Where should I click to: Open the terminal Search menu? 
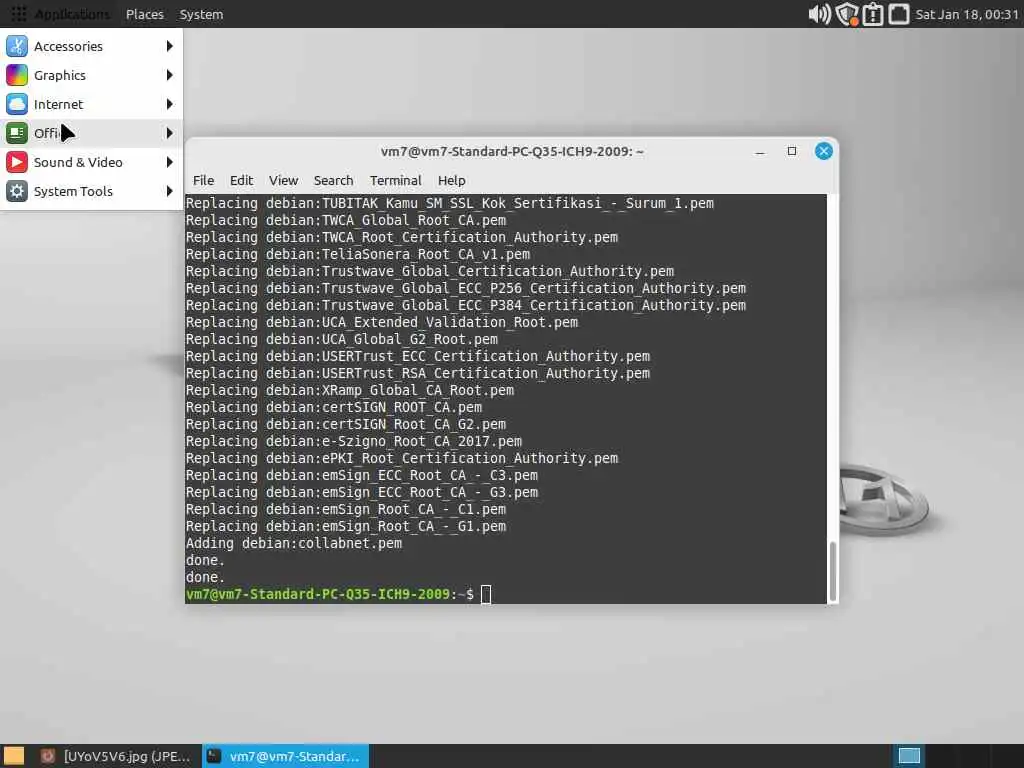click(333, 180)
